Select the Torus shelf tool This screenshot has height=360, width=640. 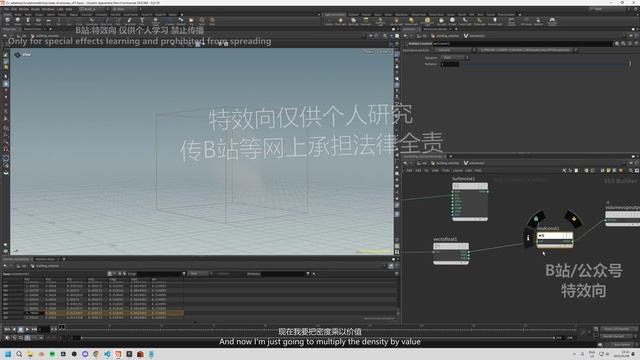(38, 20)
